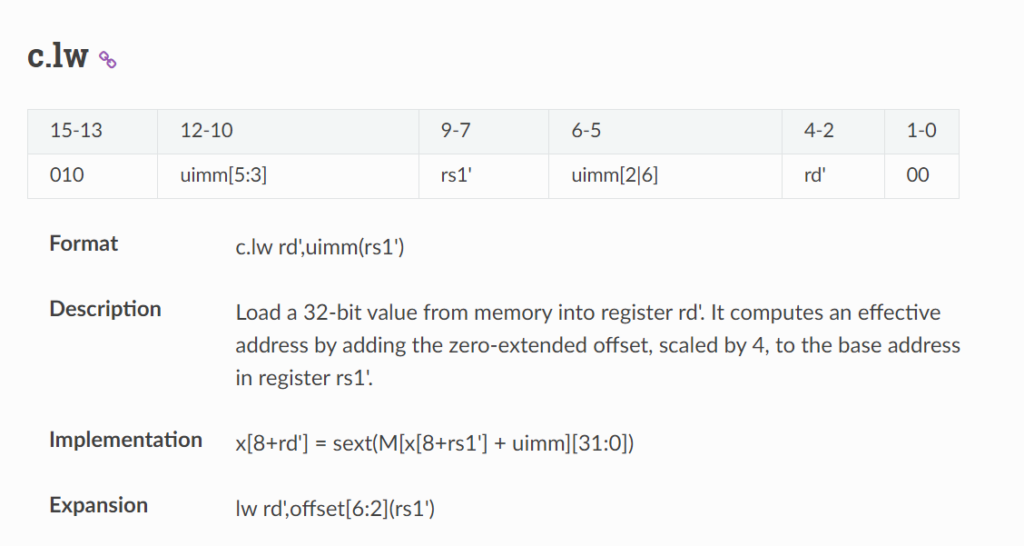Select the 12-10 bit range header cell
The height and width of the screenshot is (546, 1024).
click(x=288, y=132)
